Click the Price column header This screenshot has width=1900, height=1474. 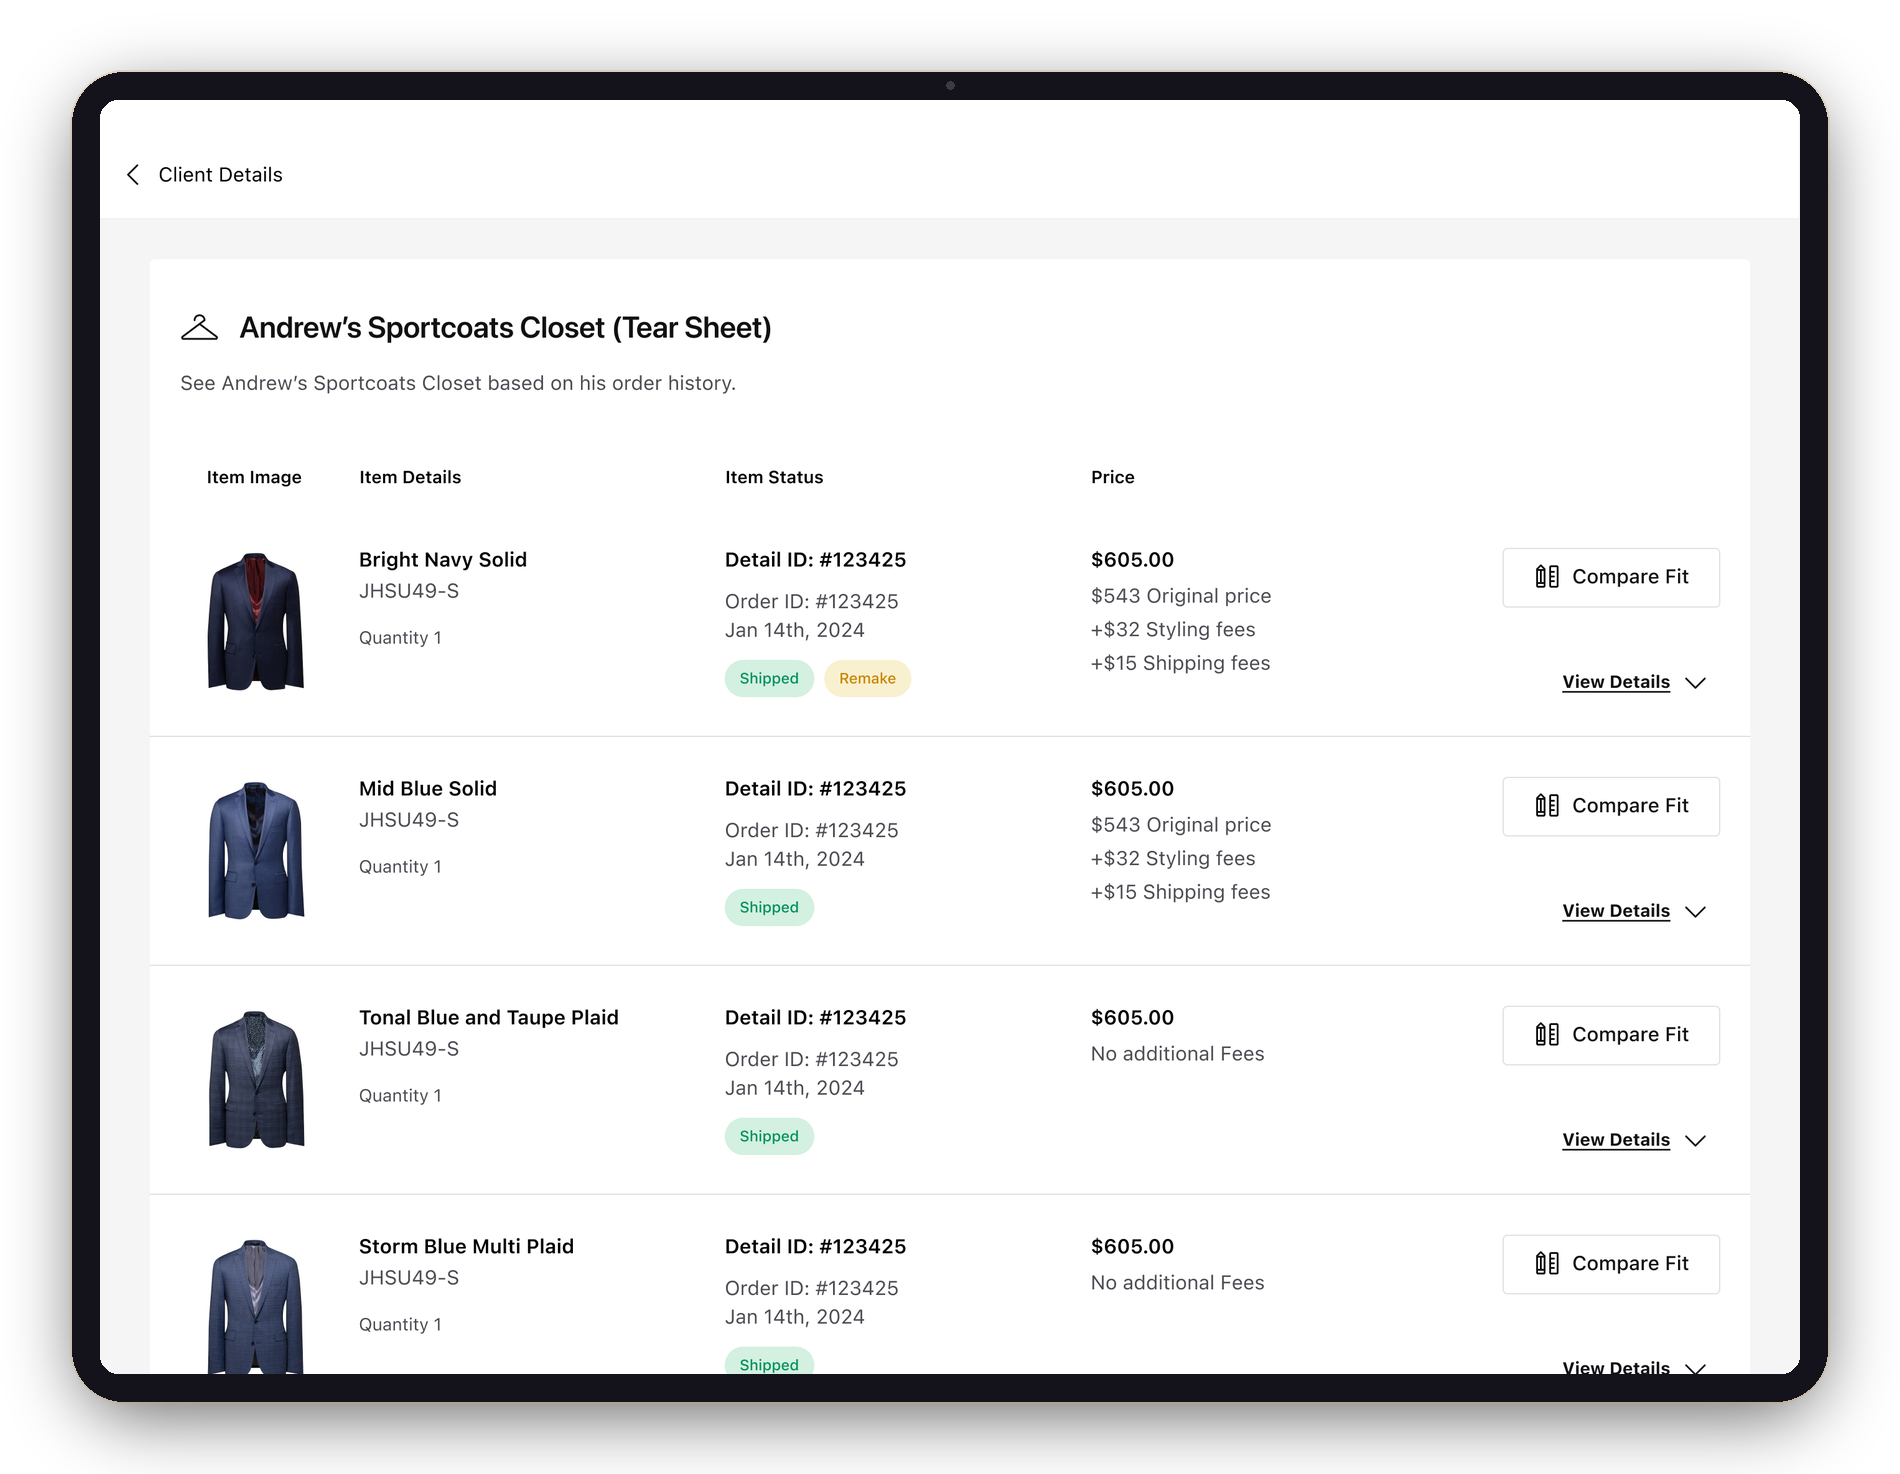[x=1112, y=478]
